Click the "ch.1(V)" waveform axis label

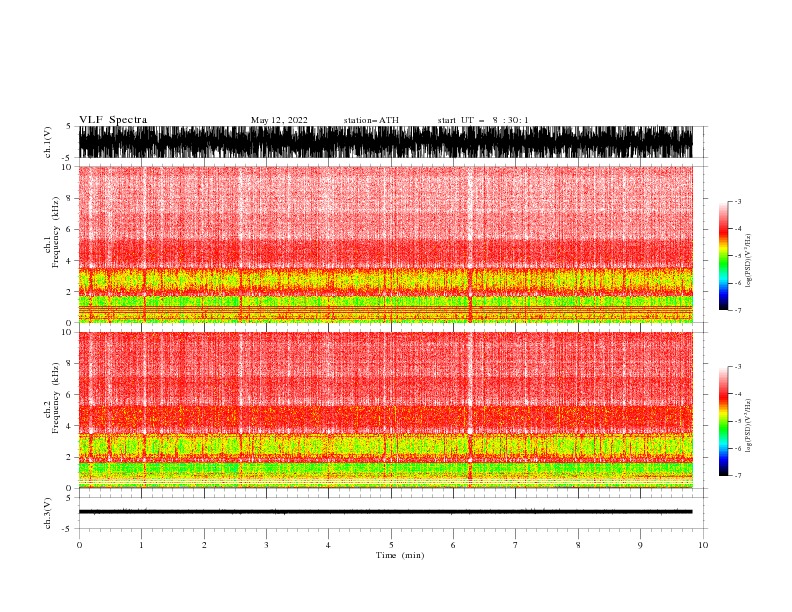coord(48,142)
